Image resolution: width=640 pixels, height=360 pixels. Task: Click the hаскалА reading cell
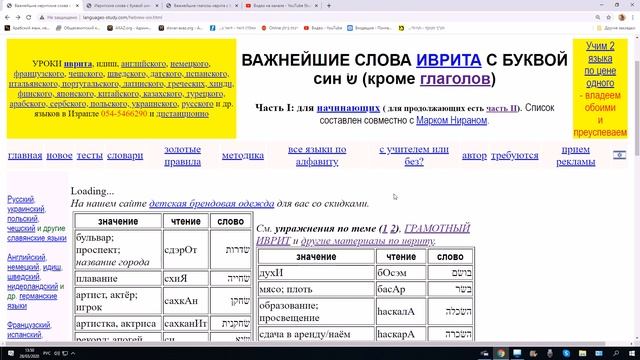[x=401, y=311]
